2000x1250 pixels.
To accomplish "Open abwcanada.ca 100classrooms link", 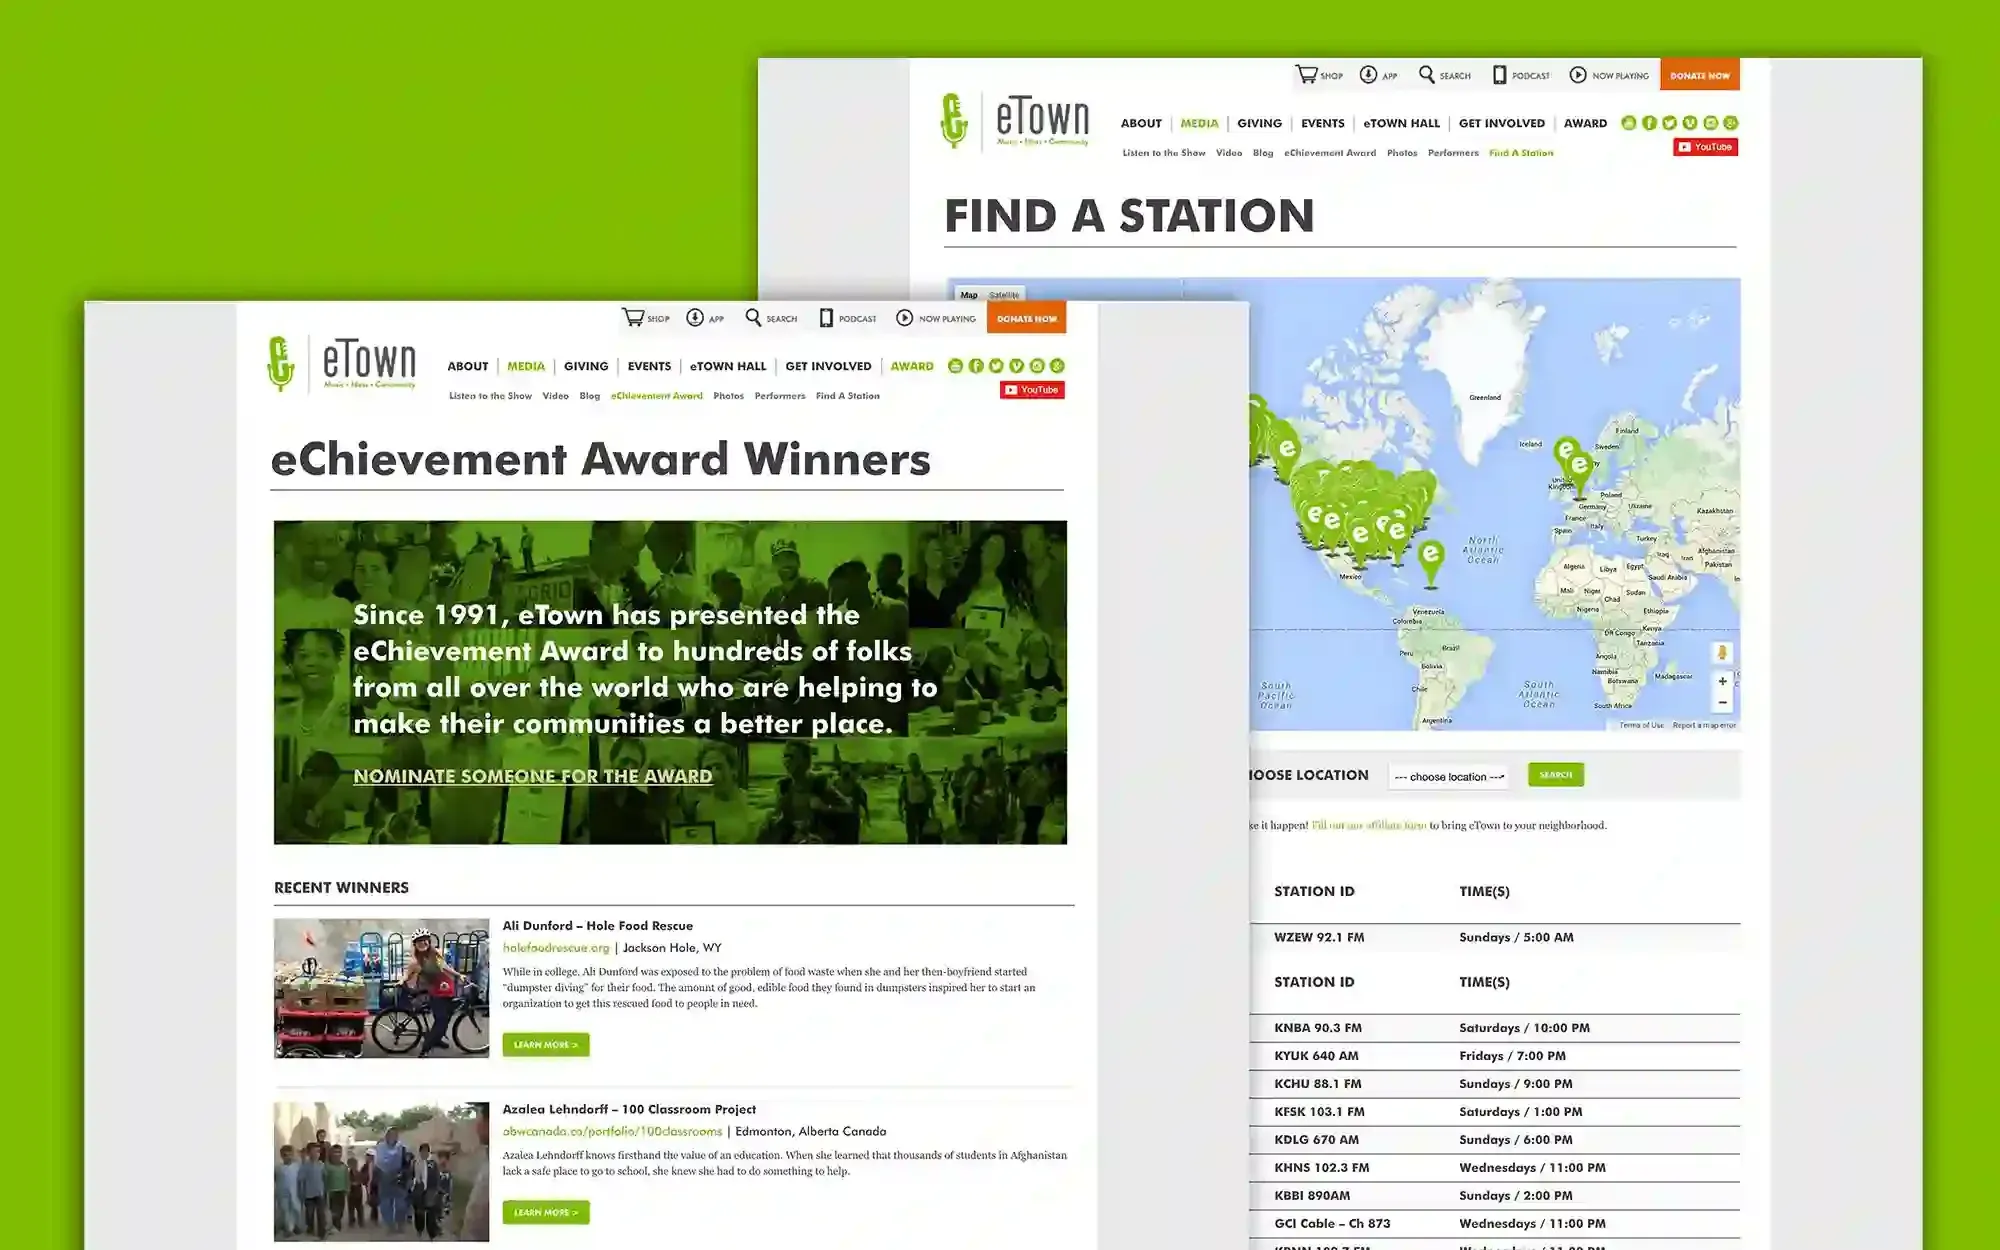I will 612,1132.
